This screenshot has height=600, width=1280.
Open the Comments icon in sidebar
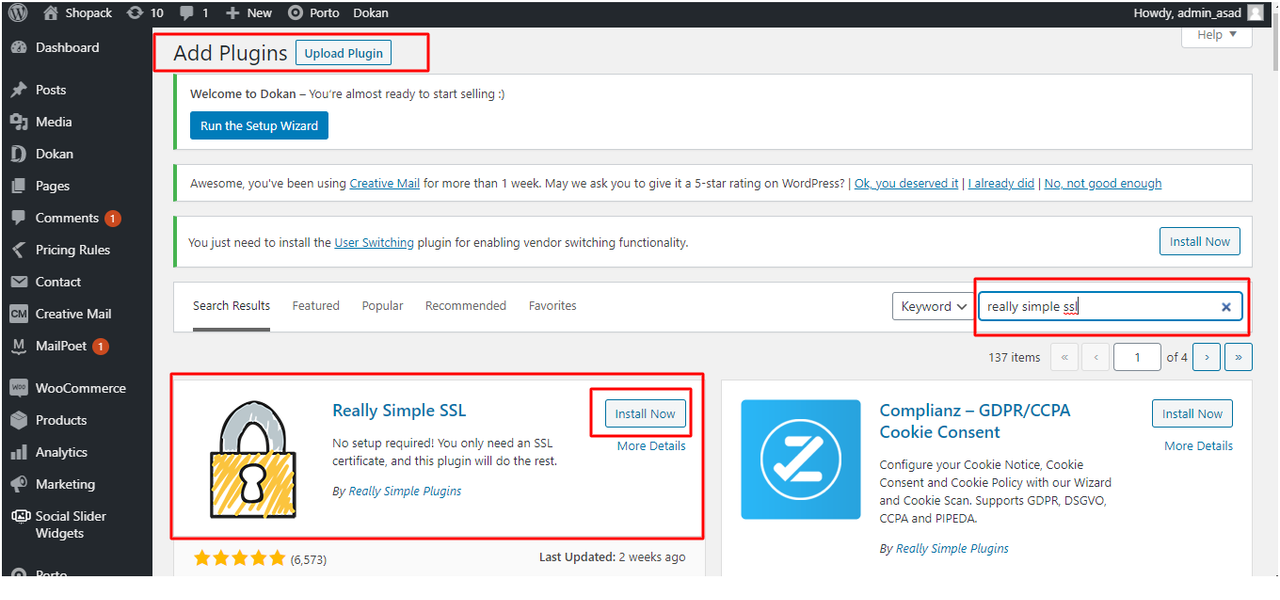tap(19, 218)
